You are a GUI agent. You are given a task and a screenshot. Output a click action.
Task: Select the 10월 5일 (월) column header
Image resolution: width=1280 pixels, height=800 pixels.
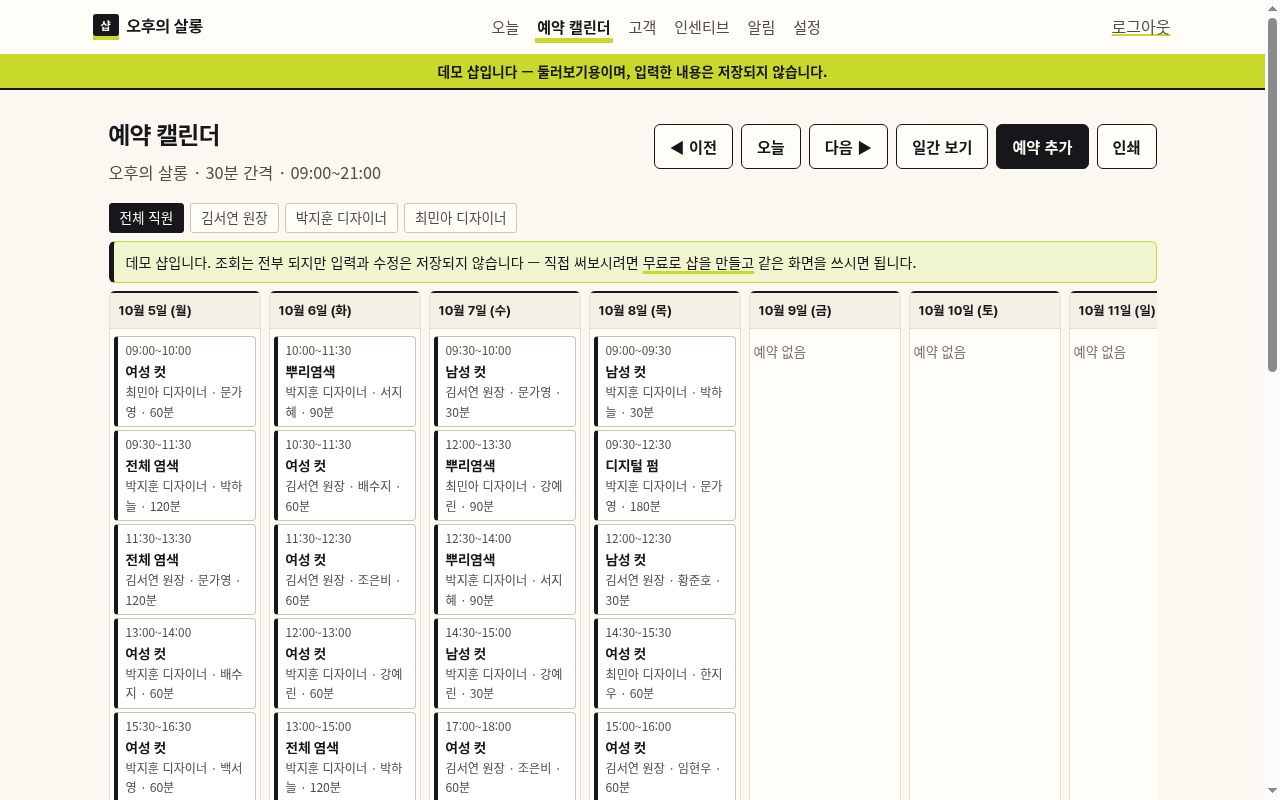coord(185,310)
